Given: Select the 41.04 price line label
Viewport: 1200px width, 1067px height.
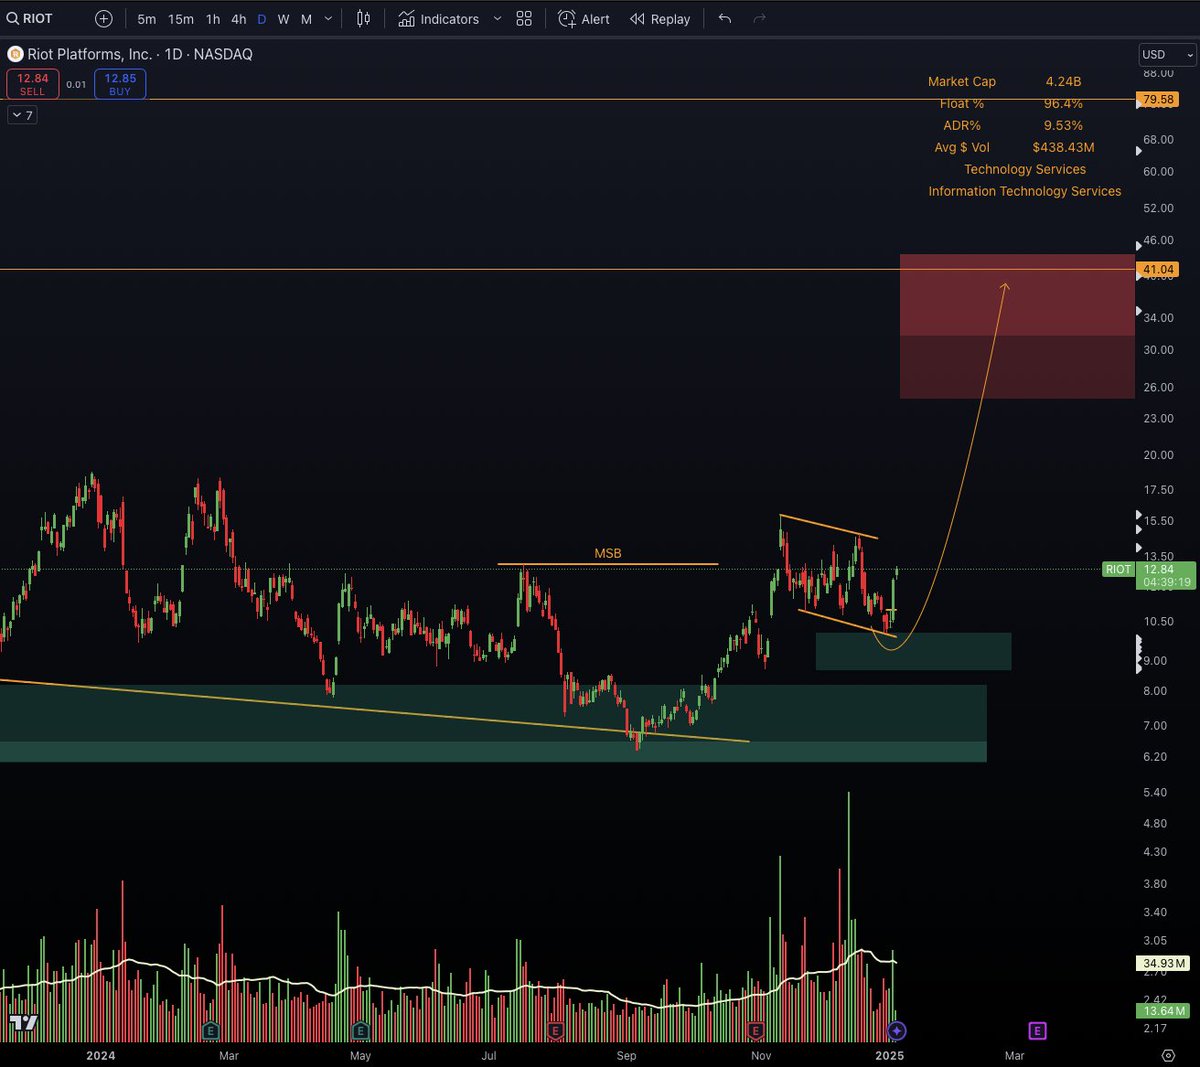Looking at the screenshot, I should coord(1158,270).
